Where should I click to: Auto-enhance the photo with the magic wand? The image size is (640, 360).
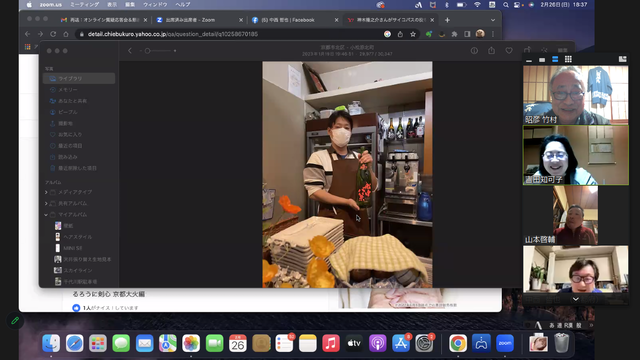[x=544, y=50]
